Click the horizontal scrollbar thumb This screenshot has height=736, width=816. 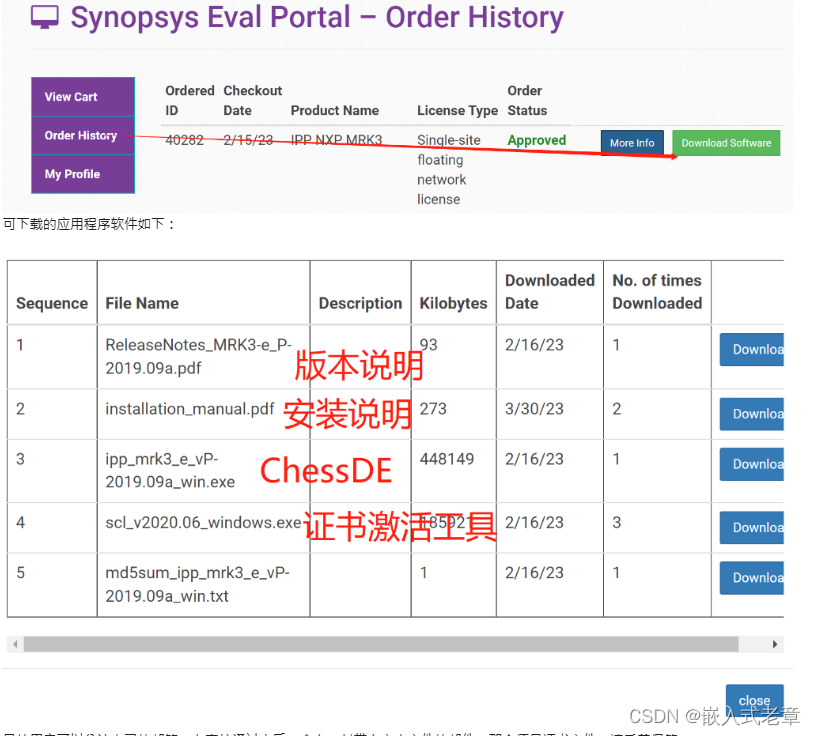point(381,644)
